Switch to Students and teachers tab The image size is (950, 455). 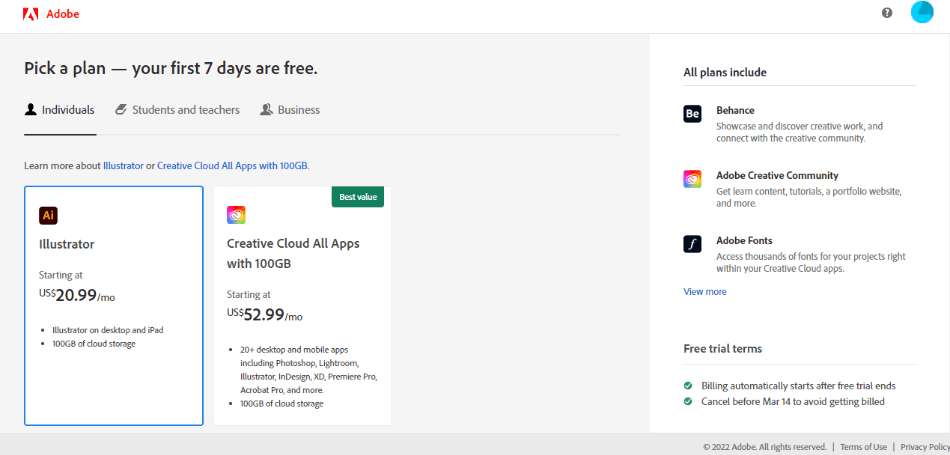(177, 110)
